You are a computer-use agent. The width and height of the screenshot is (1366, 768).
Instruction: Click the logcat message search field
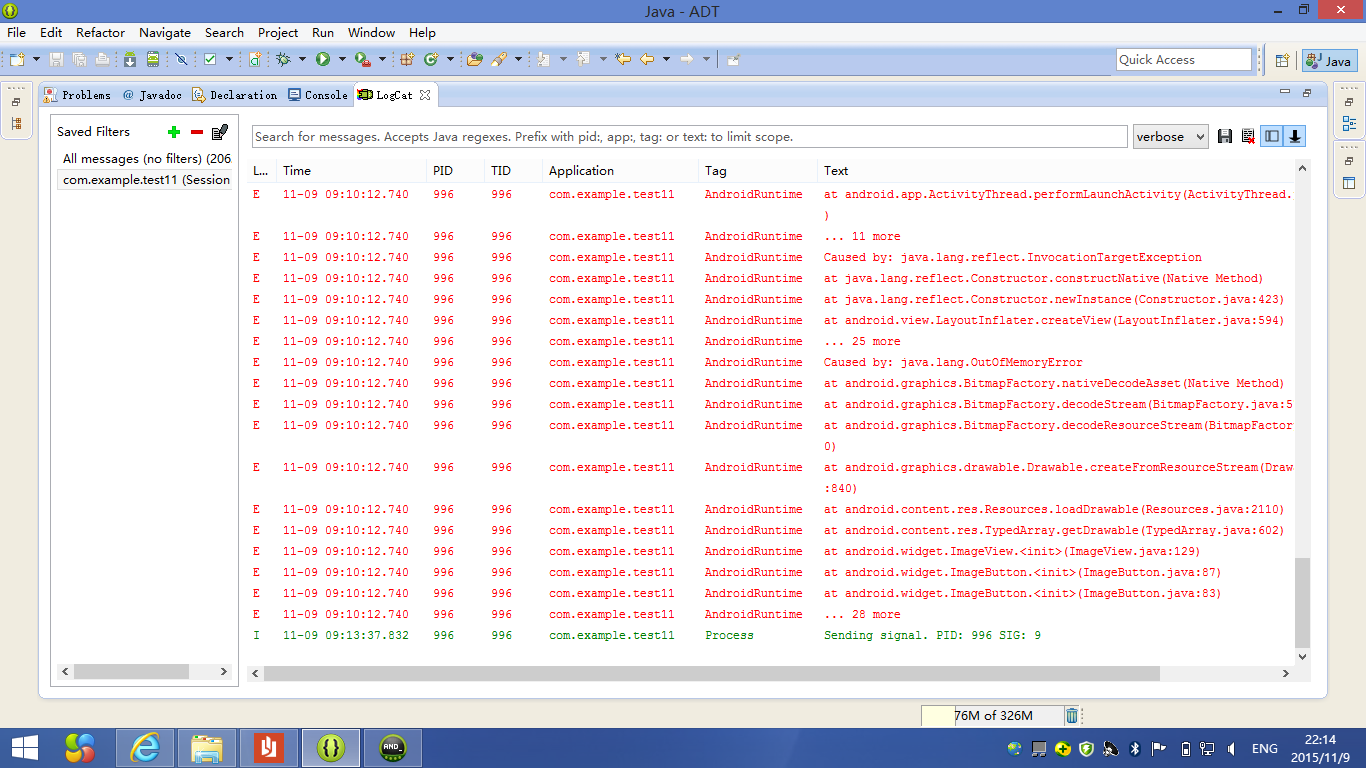tap(689, 137)
